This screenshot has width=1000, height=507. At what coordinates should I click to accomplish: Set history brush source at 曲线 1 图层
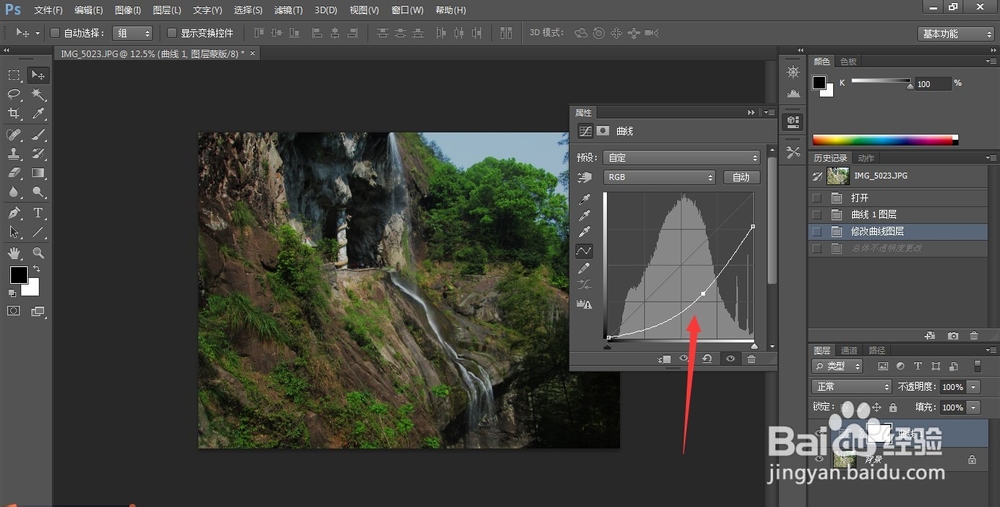pos(816,214)
